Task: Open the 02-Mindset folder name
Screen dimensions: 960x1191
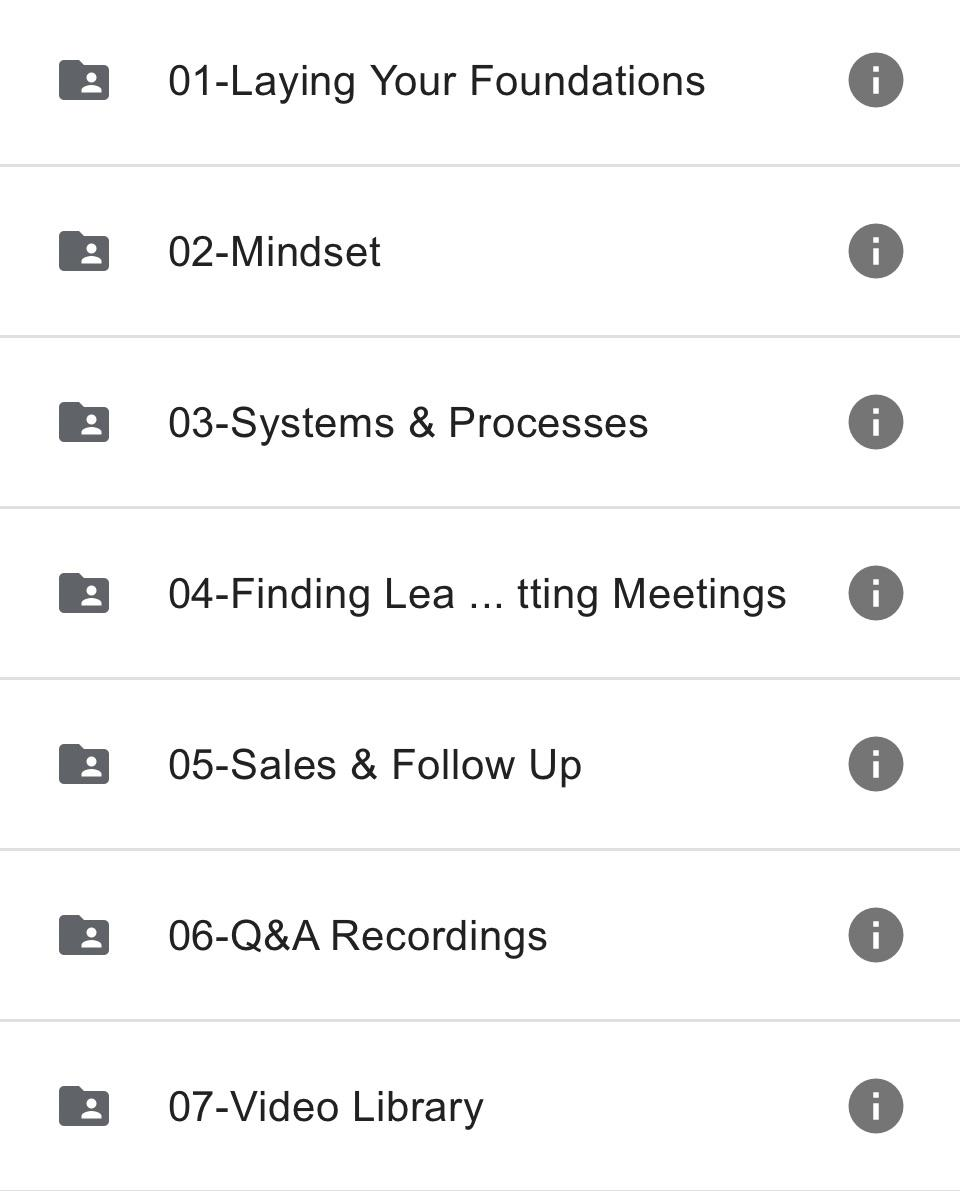Action: (274, 251)
